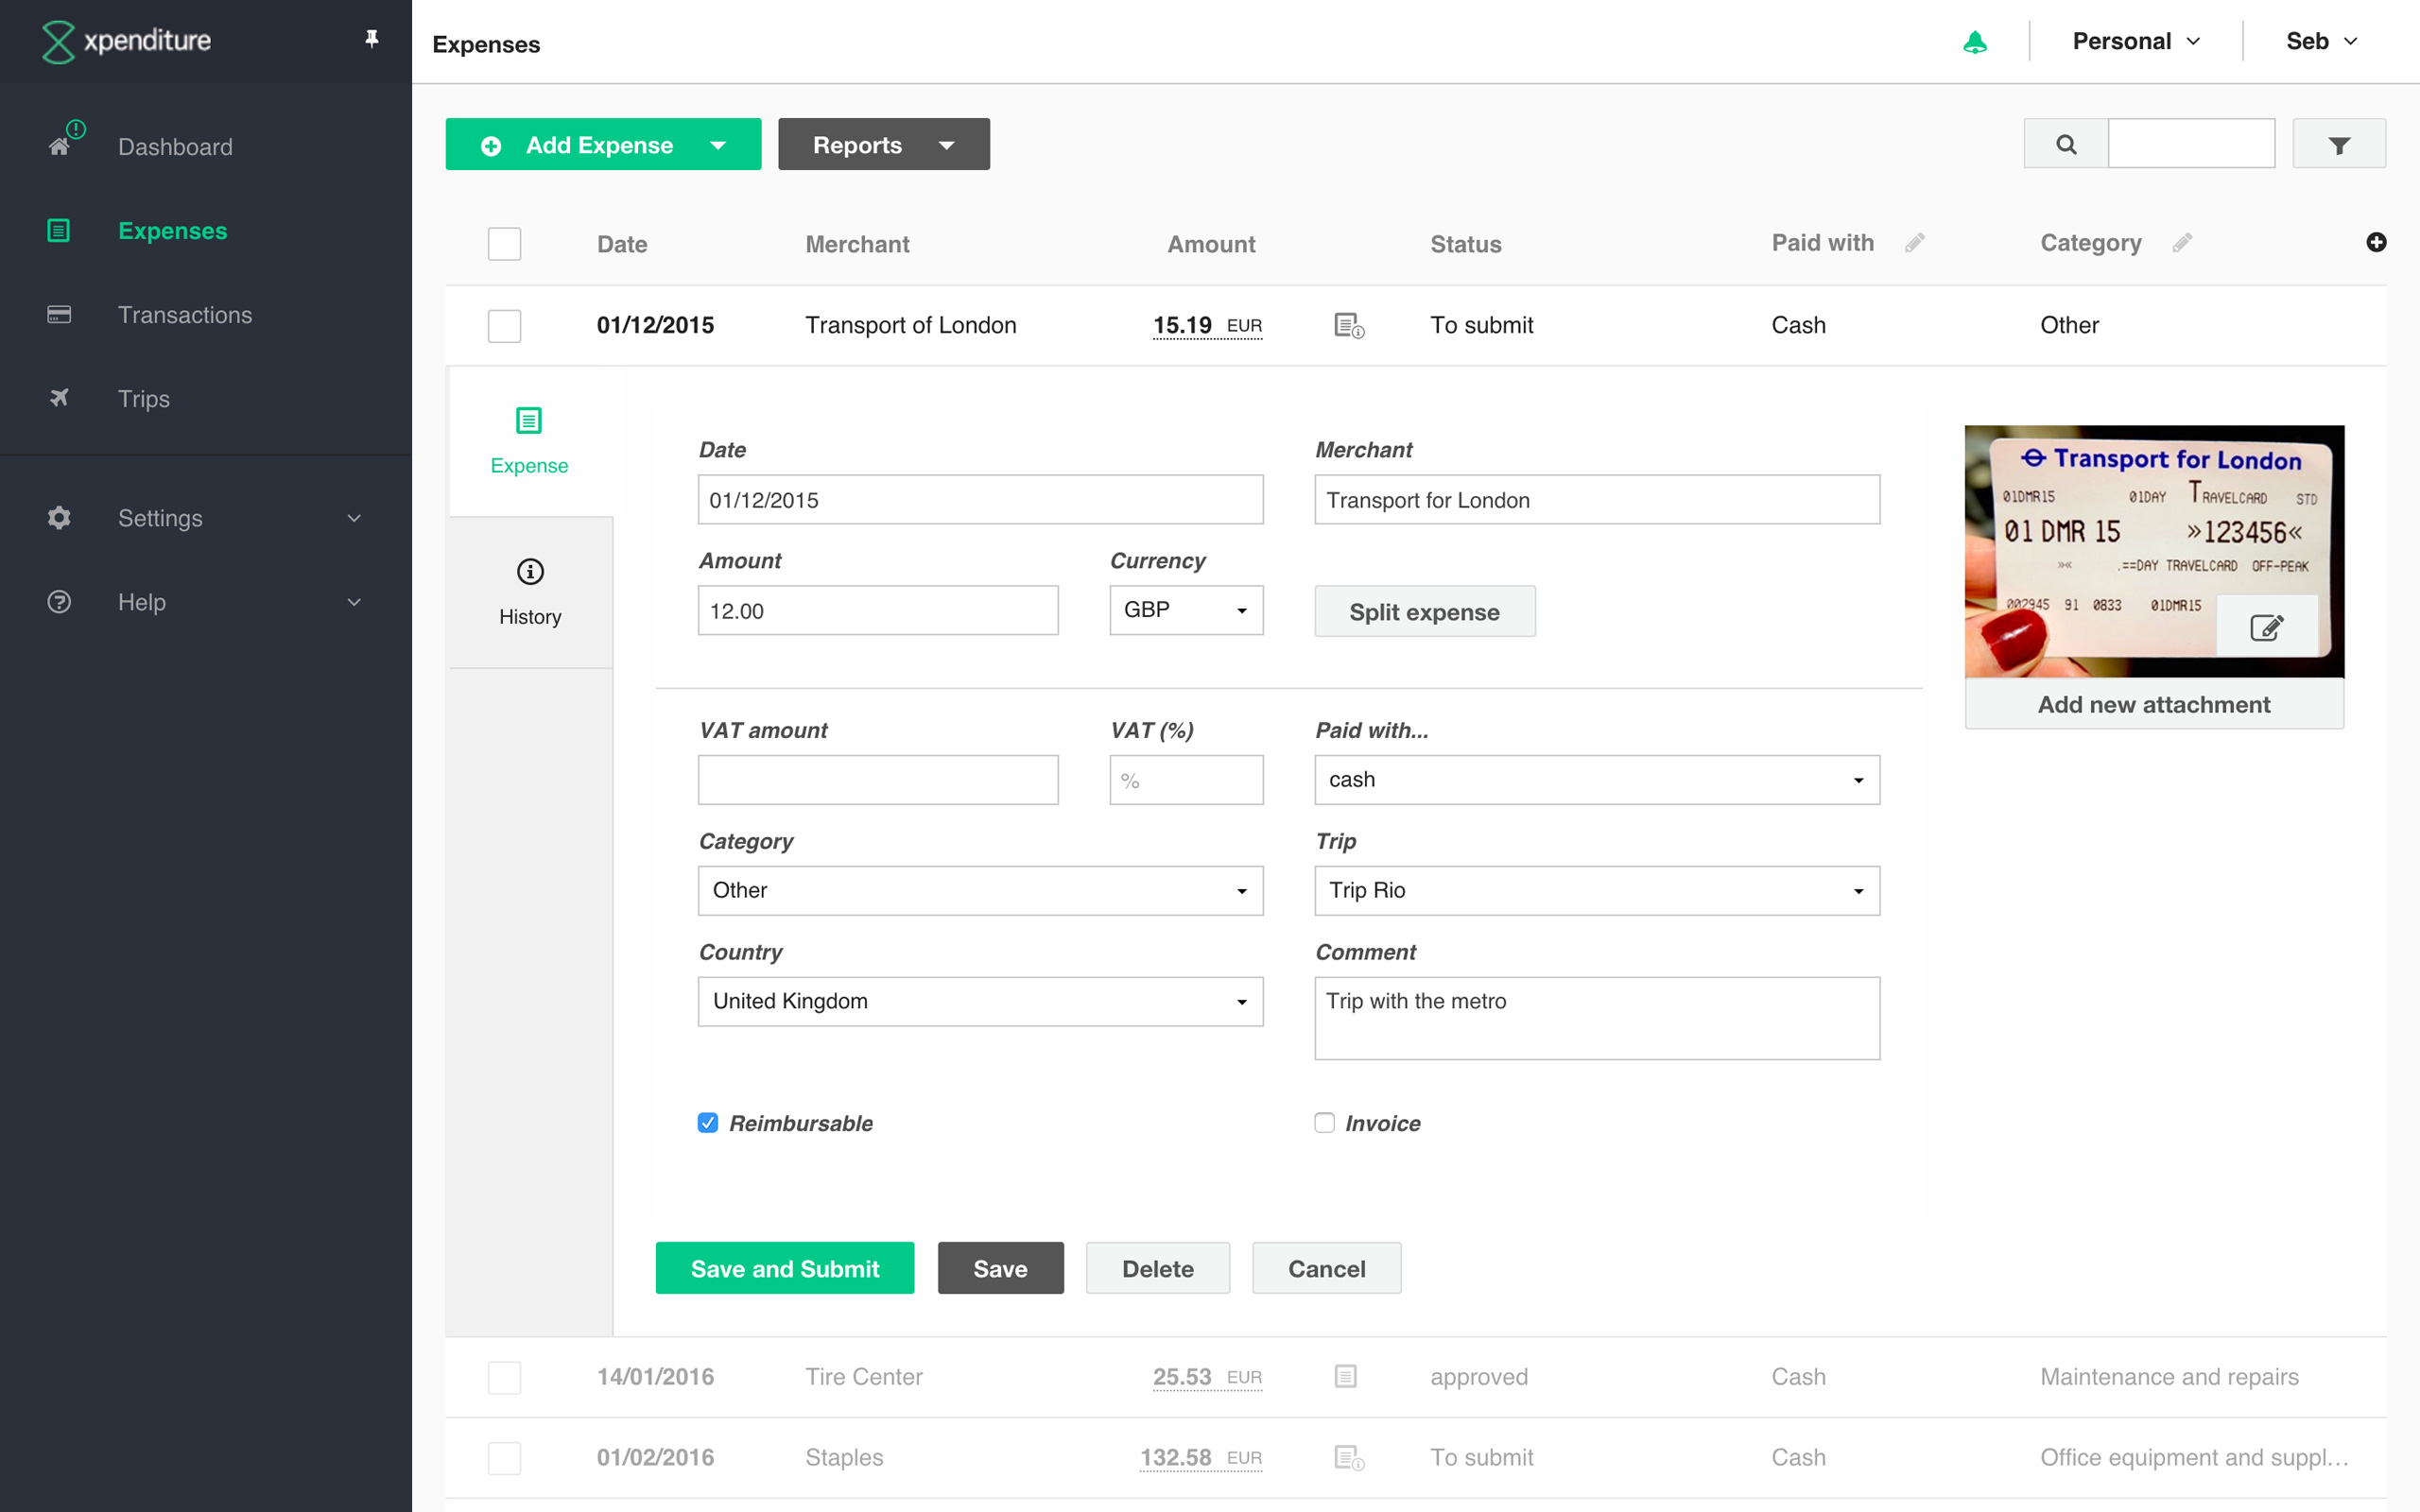Switch to the History tab
Image resolution: width=2420 pixels, height=1512 pixels.
530,592
